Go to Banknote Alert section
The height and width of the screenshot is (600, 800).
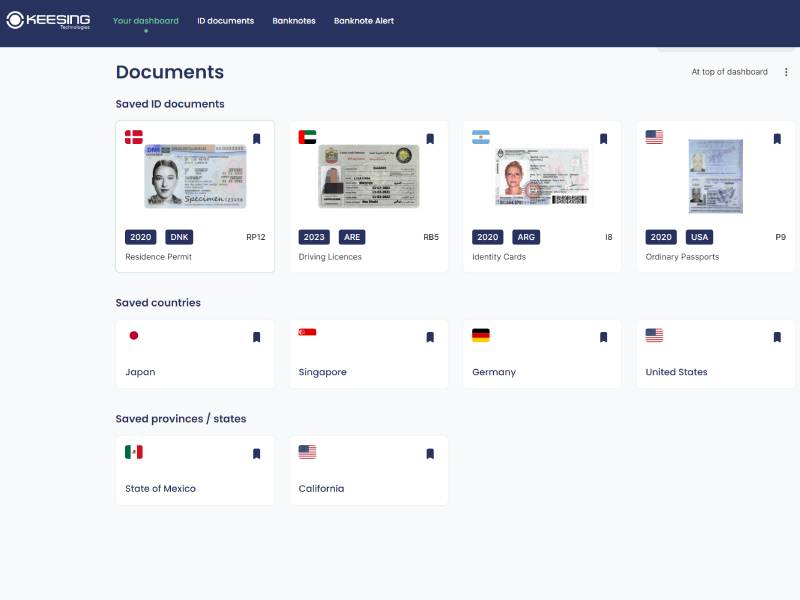click(x=364, y=21)
